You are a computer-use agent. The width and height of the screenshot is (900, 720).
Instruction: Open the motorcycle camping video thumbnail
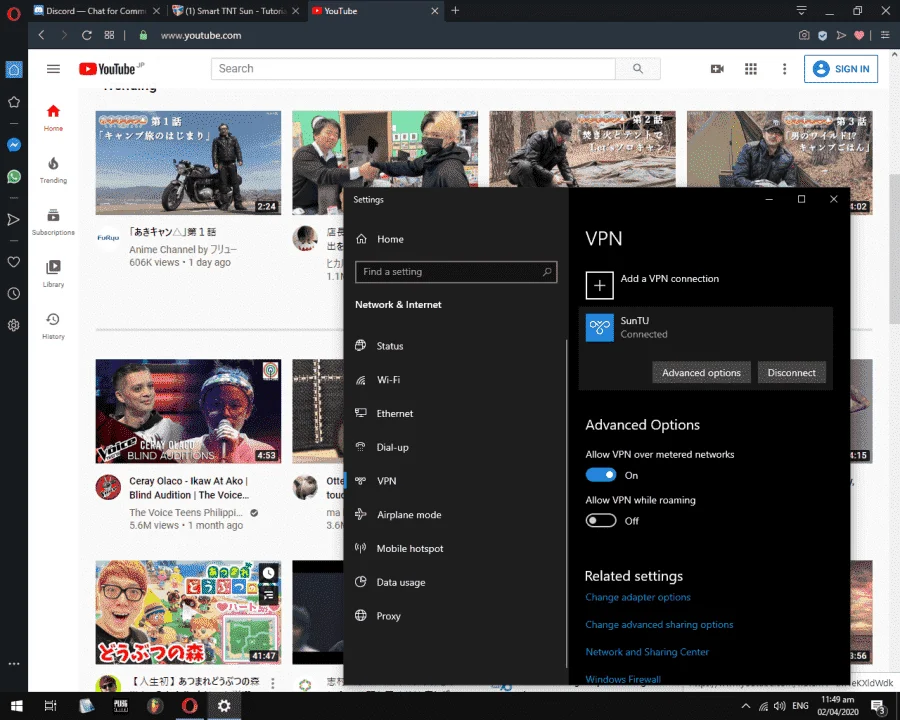point(188,162)
